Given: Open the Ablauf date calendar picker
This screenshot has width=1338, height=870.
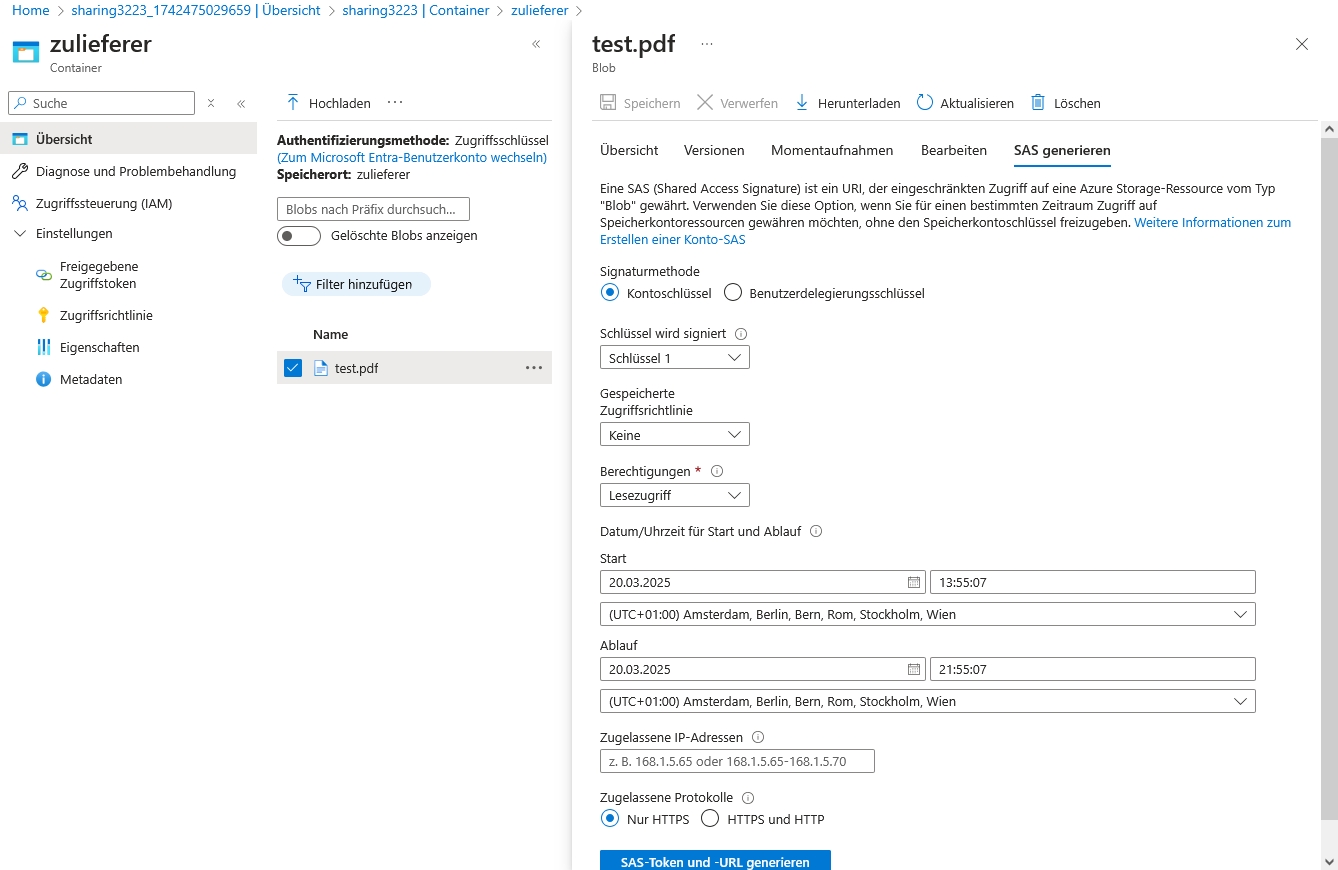Looking at the screenshot, I should [x=913, y=669].
